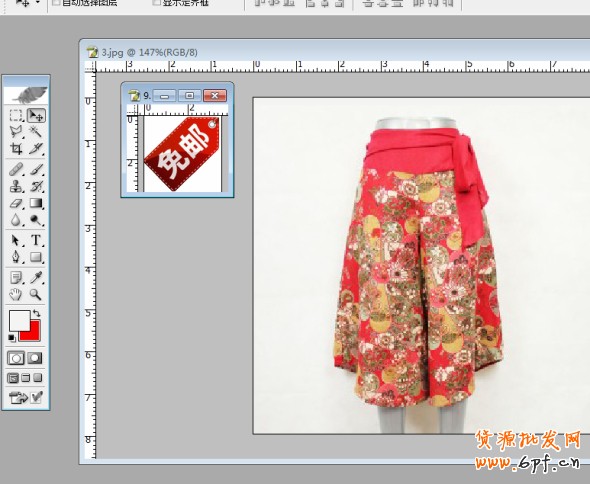Toggle the auto-select layer checkbox
The height and width of the screenshot is (484, 590).
point(56,3)
